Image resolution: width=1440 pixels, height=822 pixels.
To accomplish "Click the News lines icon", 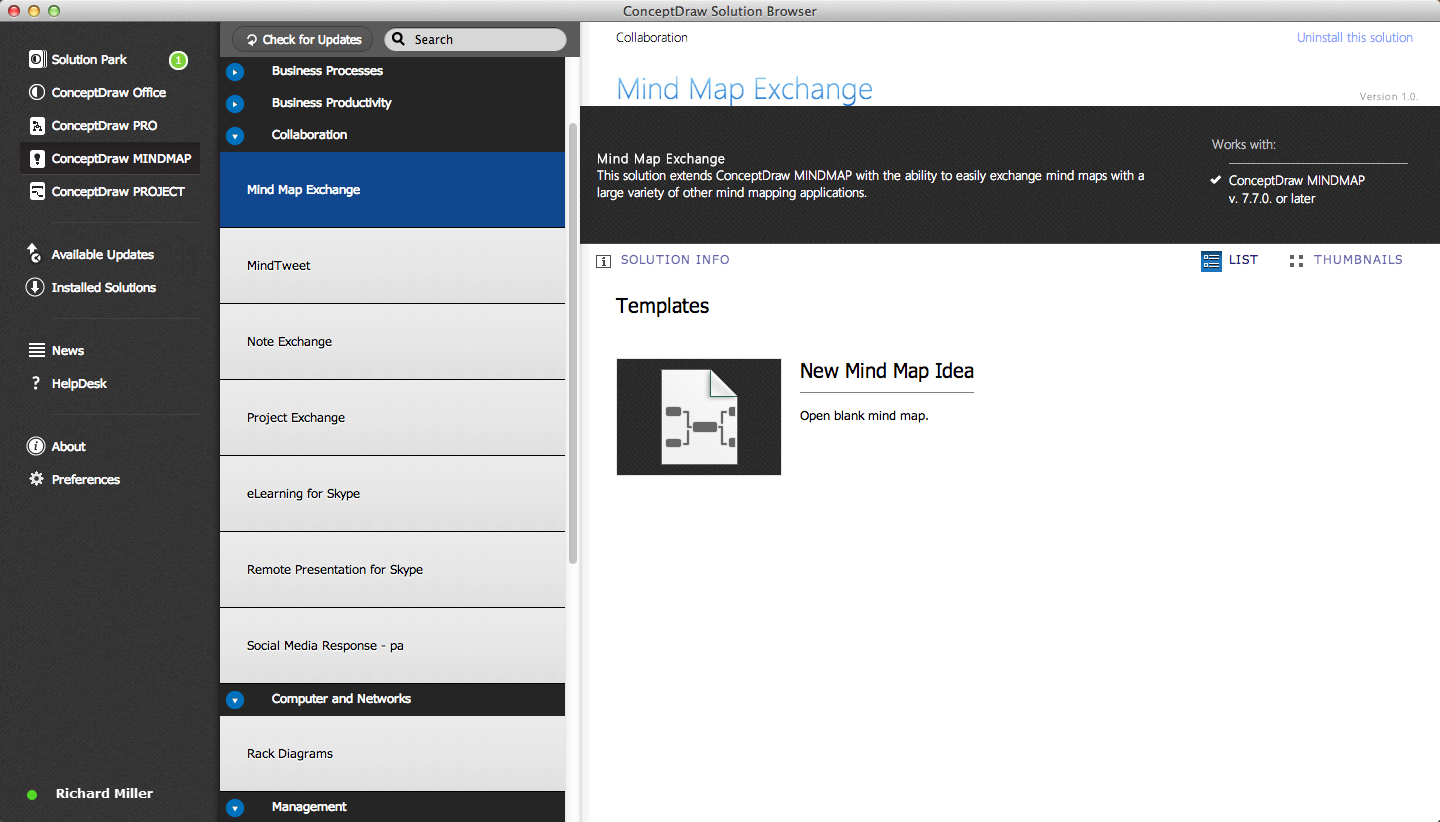I will (37, 351).
